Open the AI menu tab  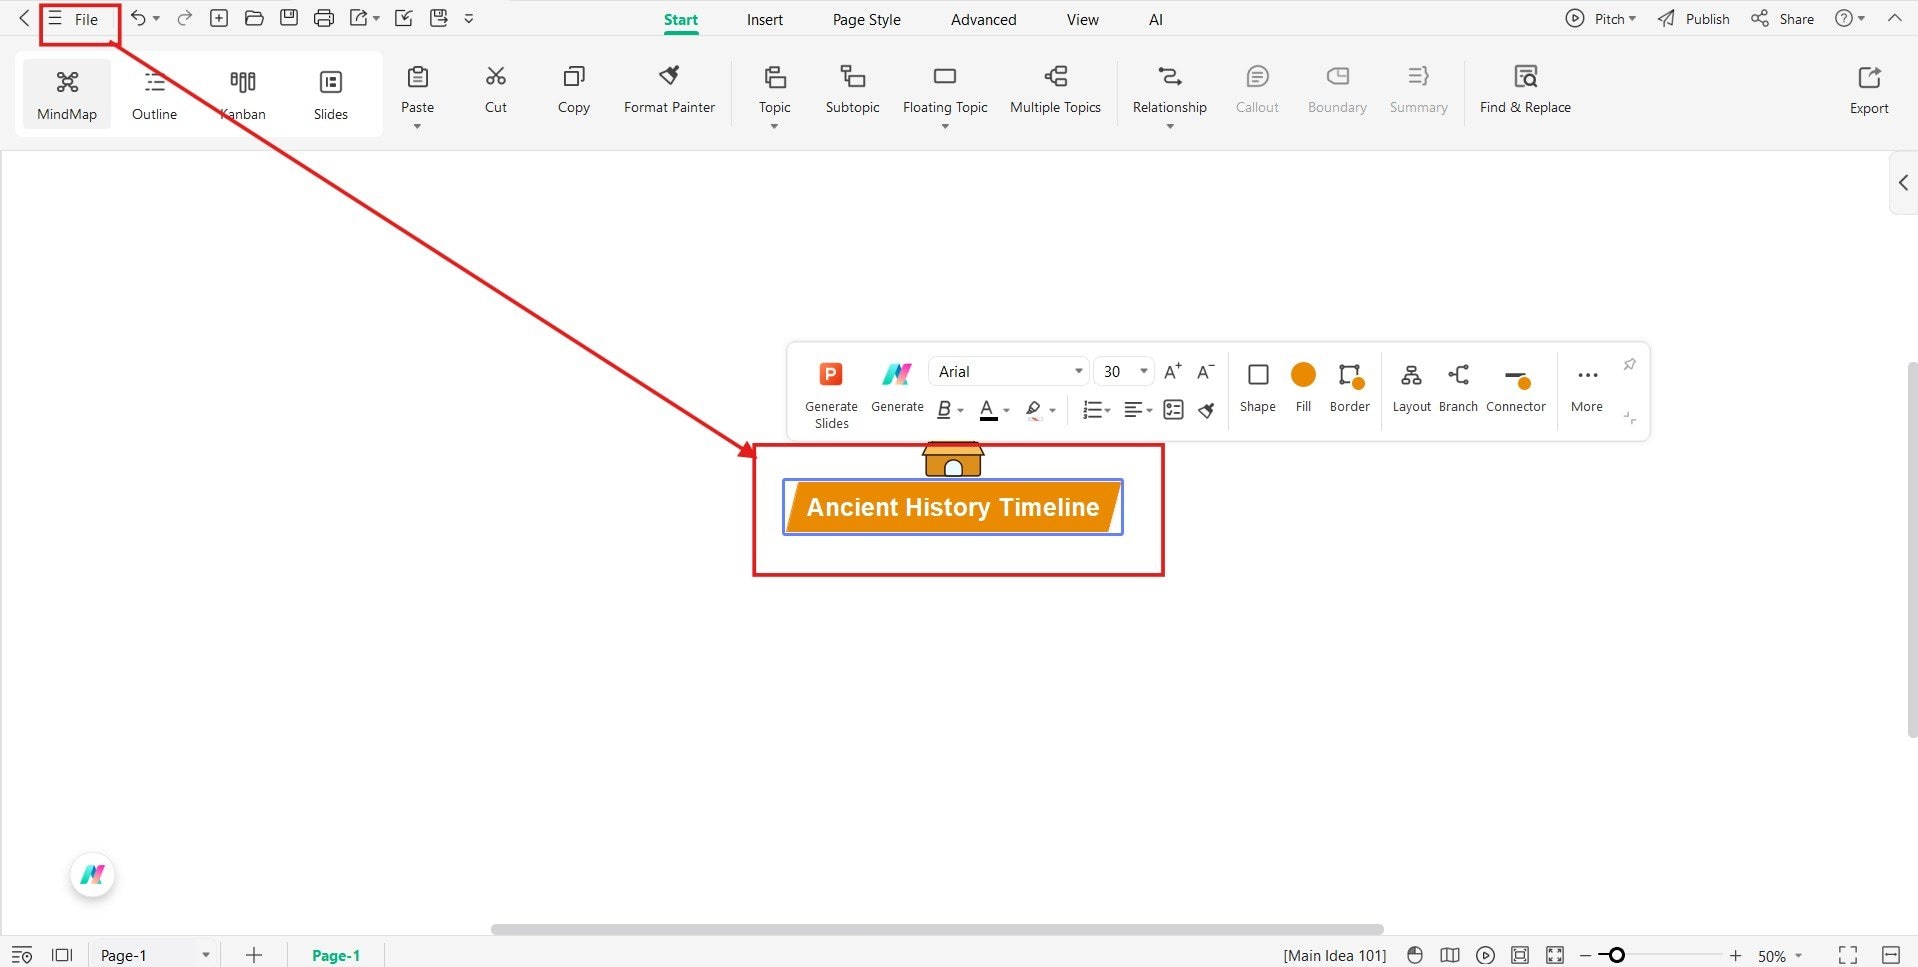pyautogui.click(x=1155, y=19)
